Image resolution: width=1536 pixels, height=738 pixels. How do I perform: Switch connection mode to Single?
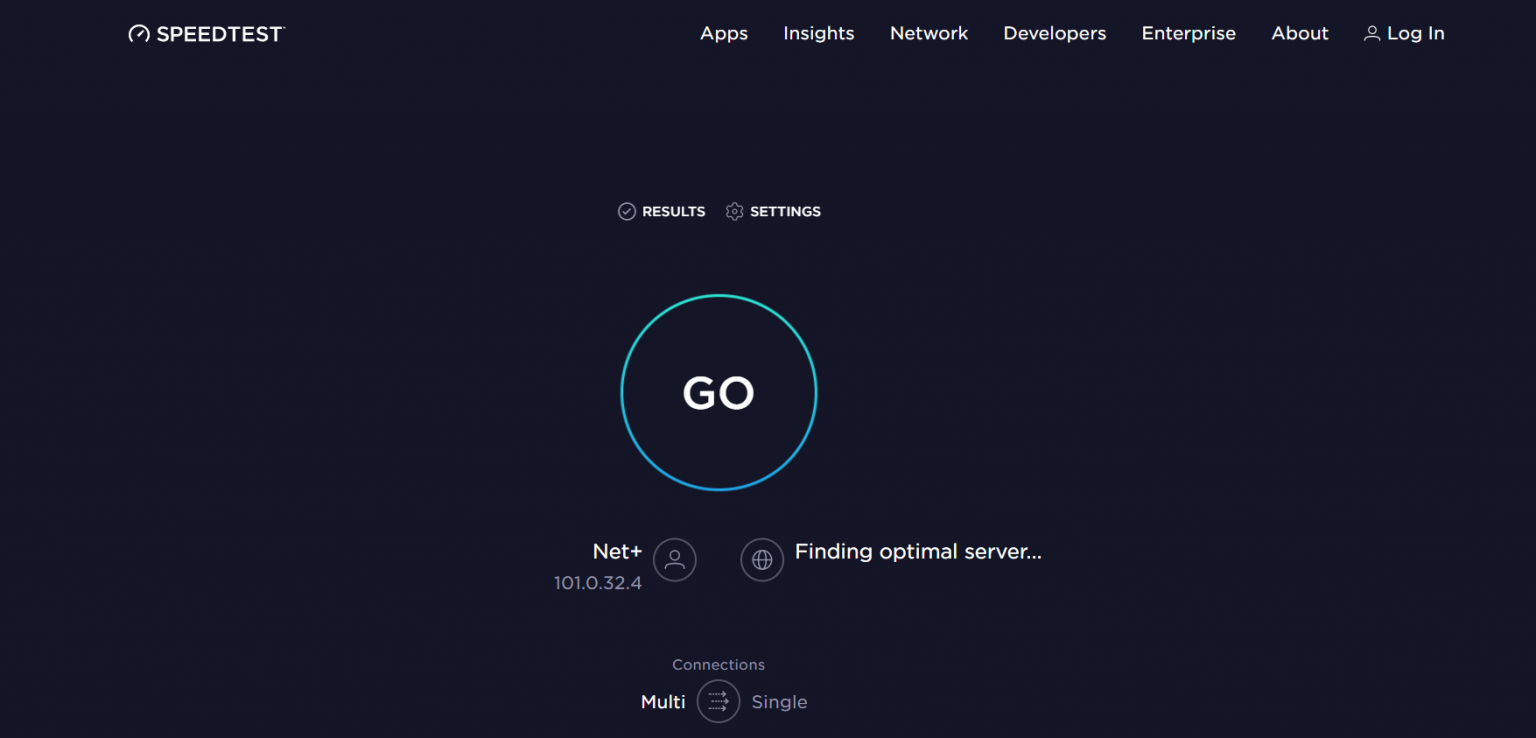tap(780, 701)
